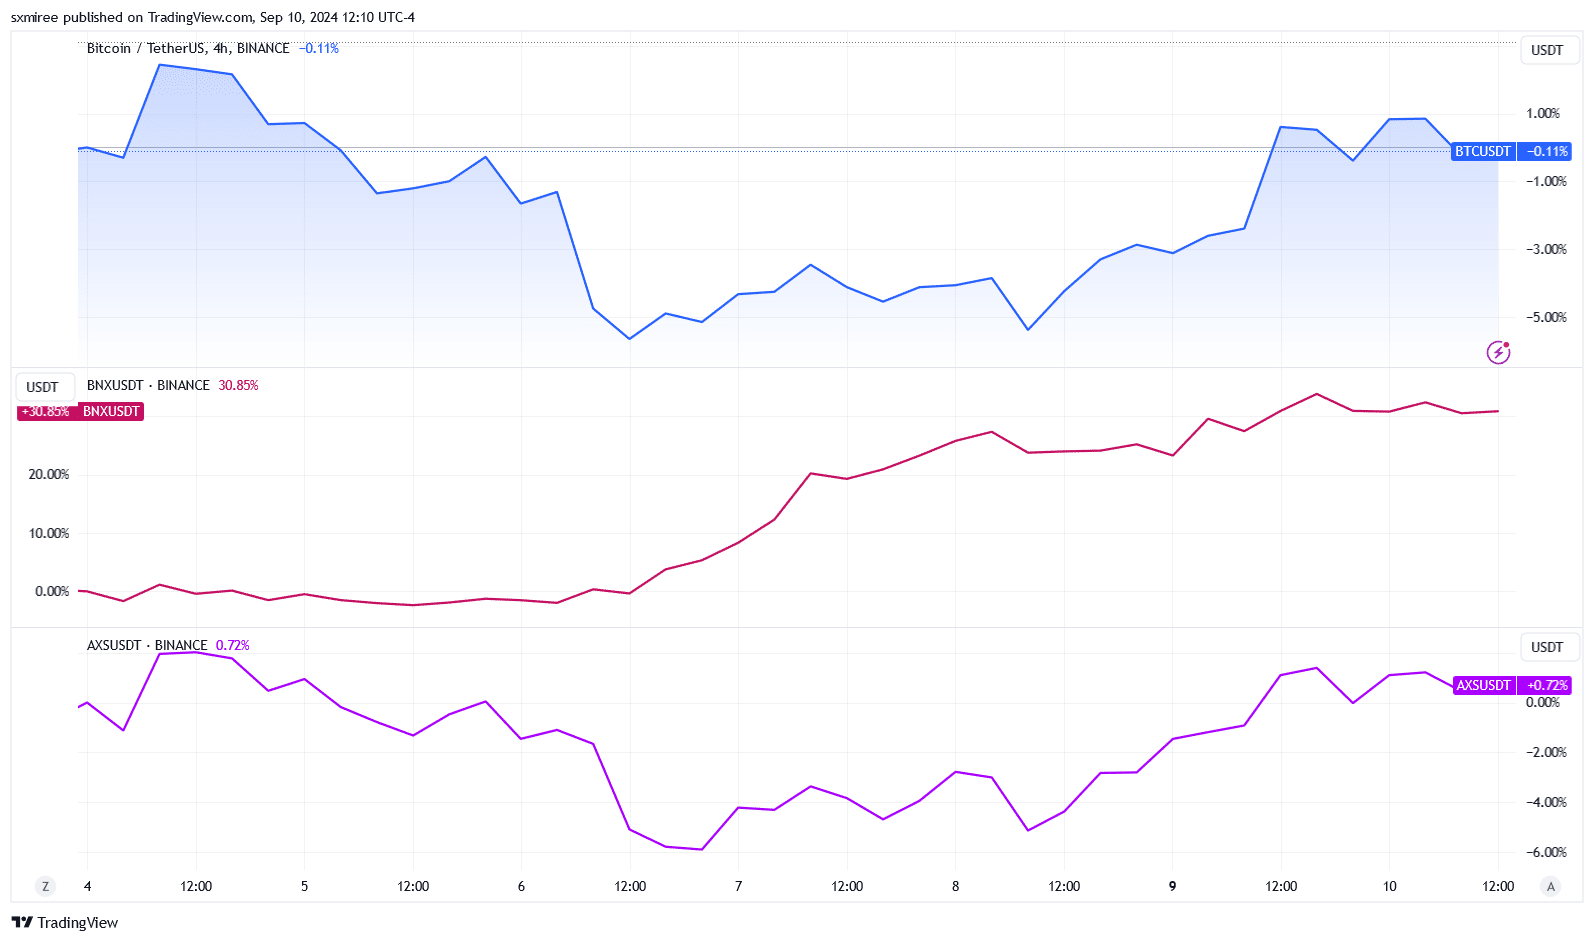Screen dimensions: 1594x942
Task: Click the red +30.85% scale badge
Action: coord(46,411)
